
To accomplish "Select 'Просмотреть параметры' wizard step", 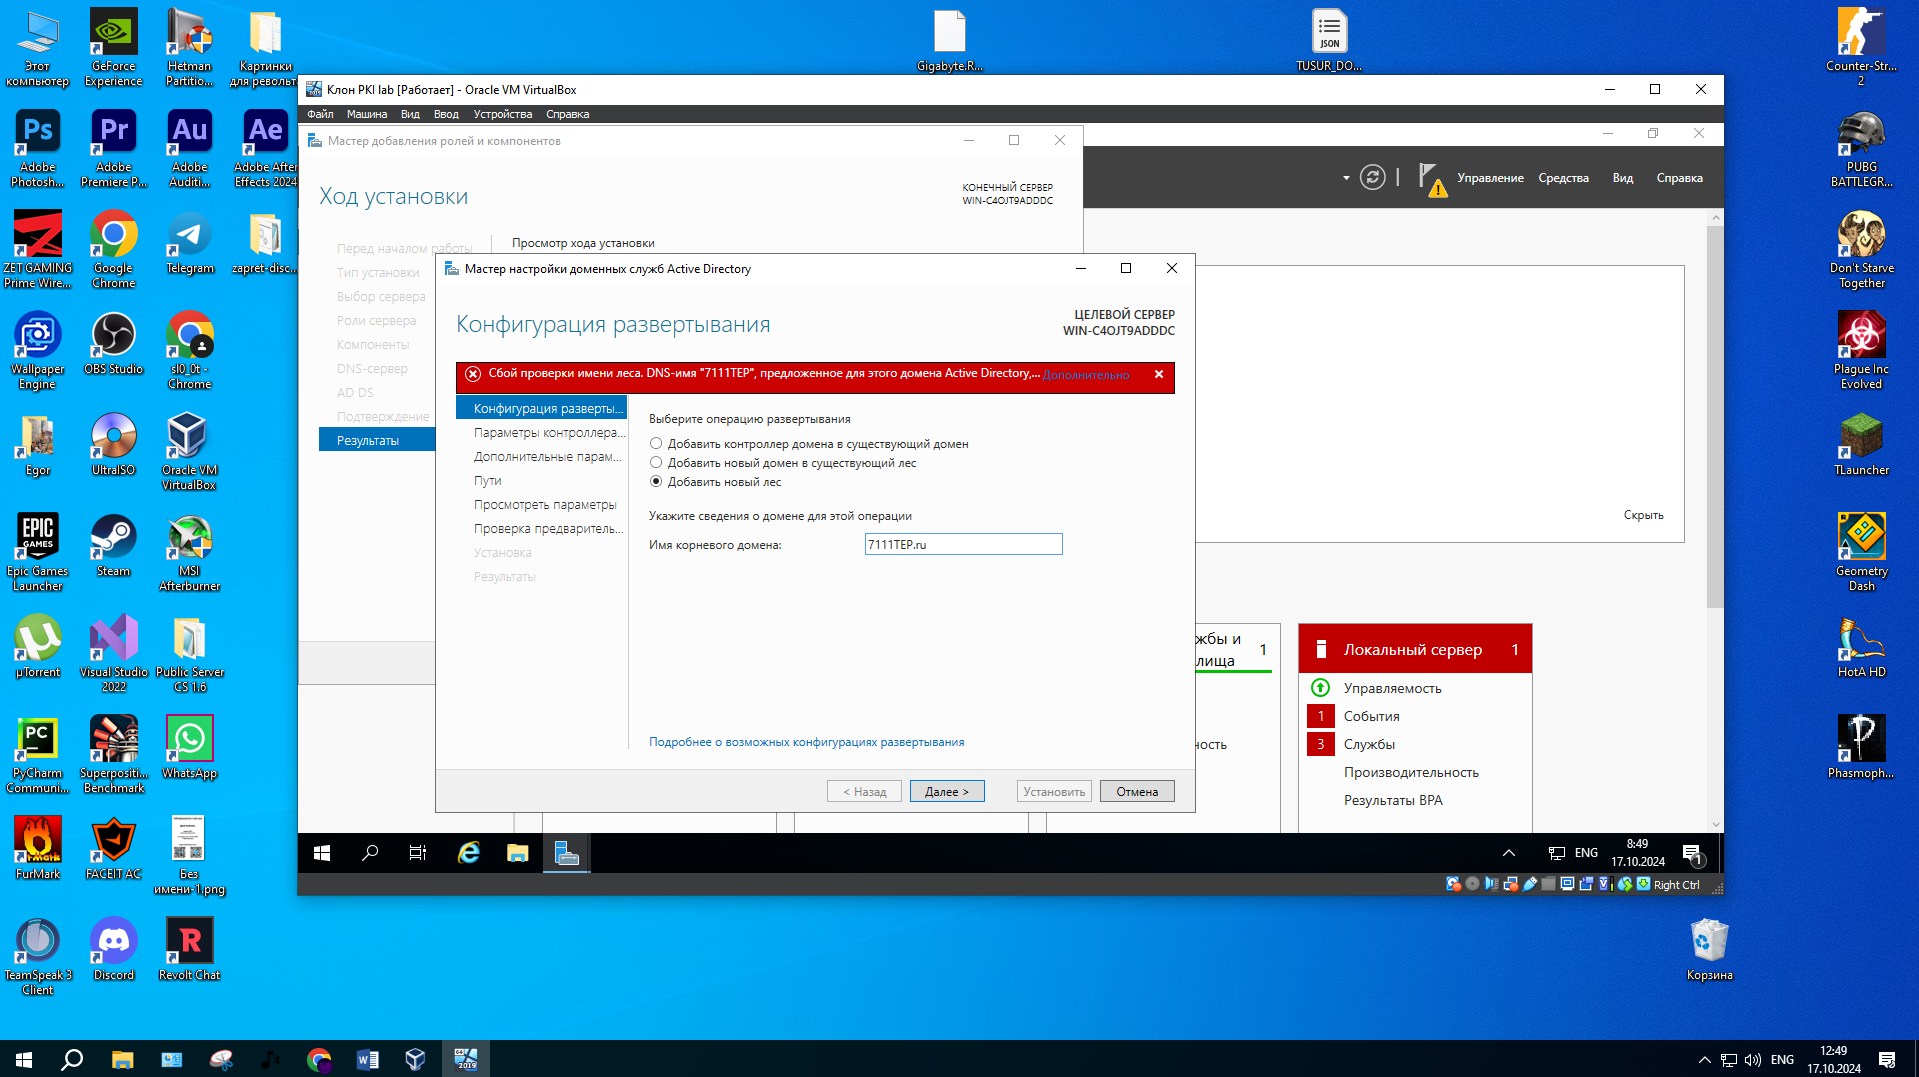I will click(545, 505).
